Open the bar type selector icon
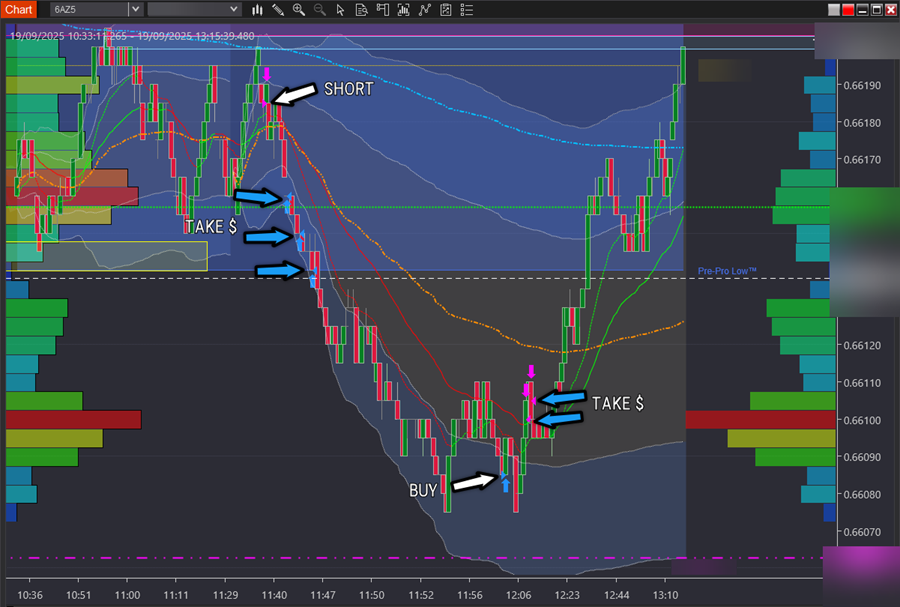 click(x=258, y=9)
